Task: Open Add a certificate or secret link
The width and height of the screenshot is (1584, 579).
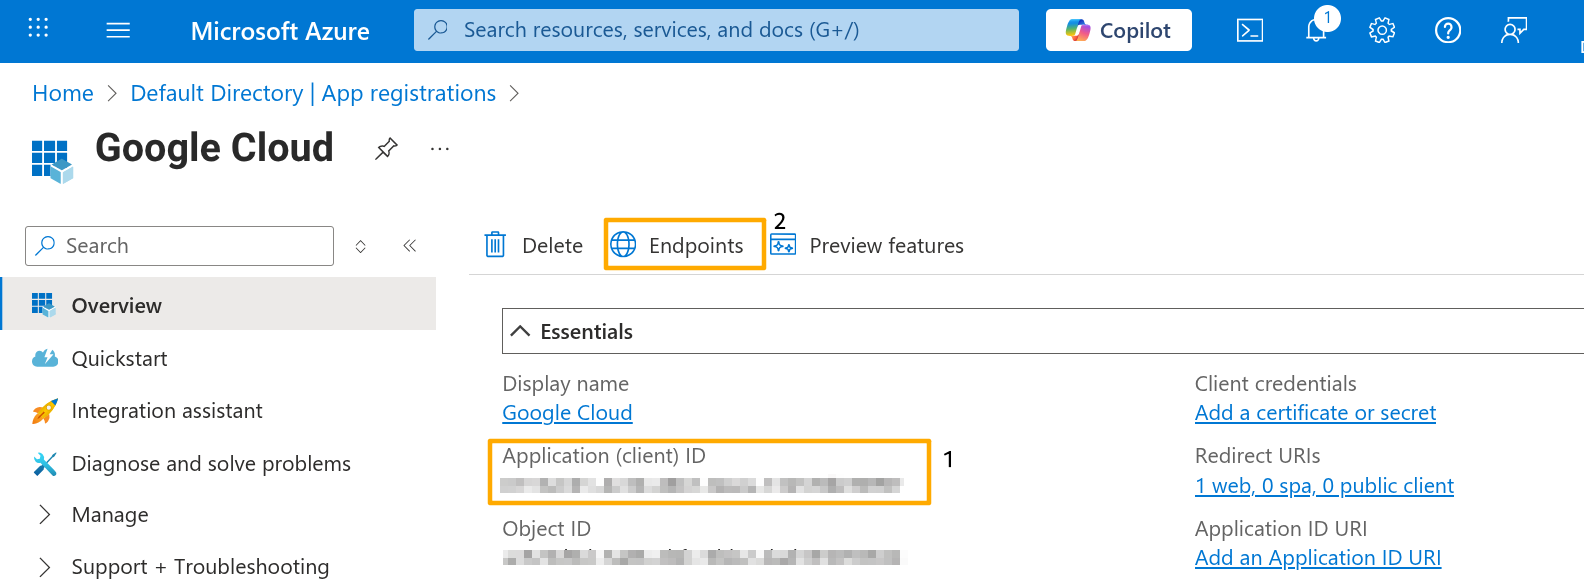Action: pyautogui.click(x=1315, y=413)
